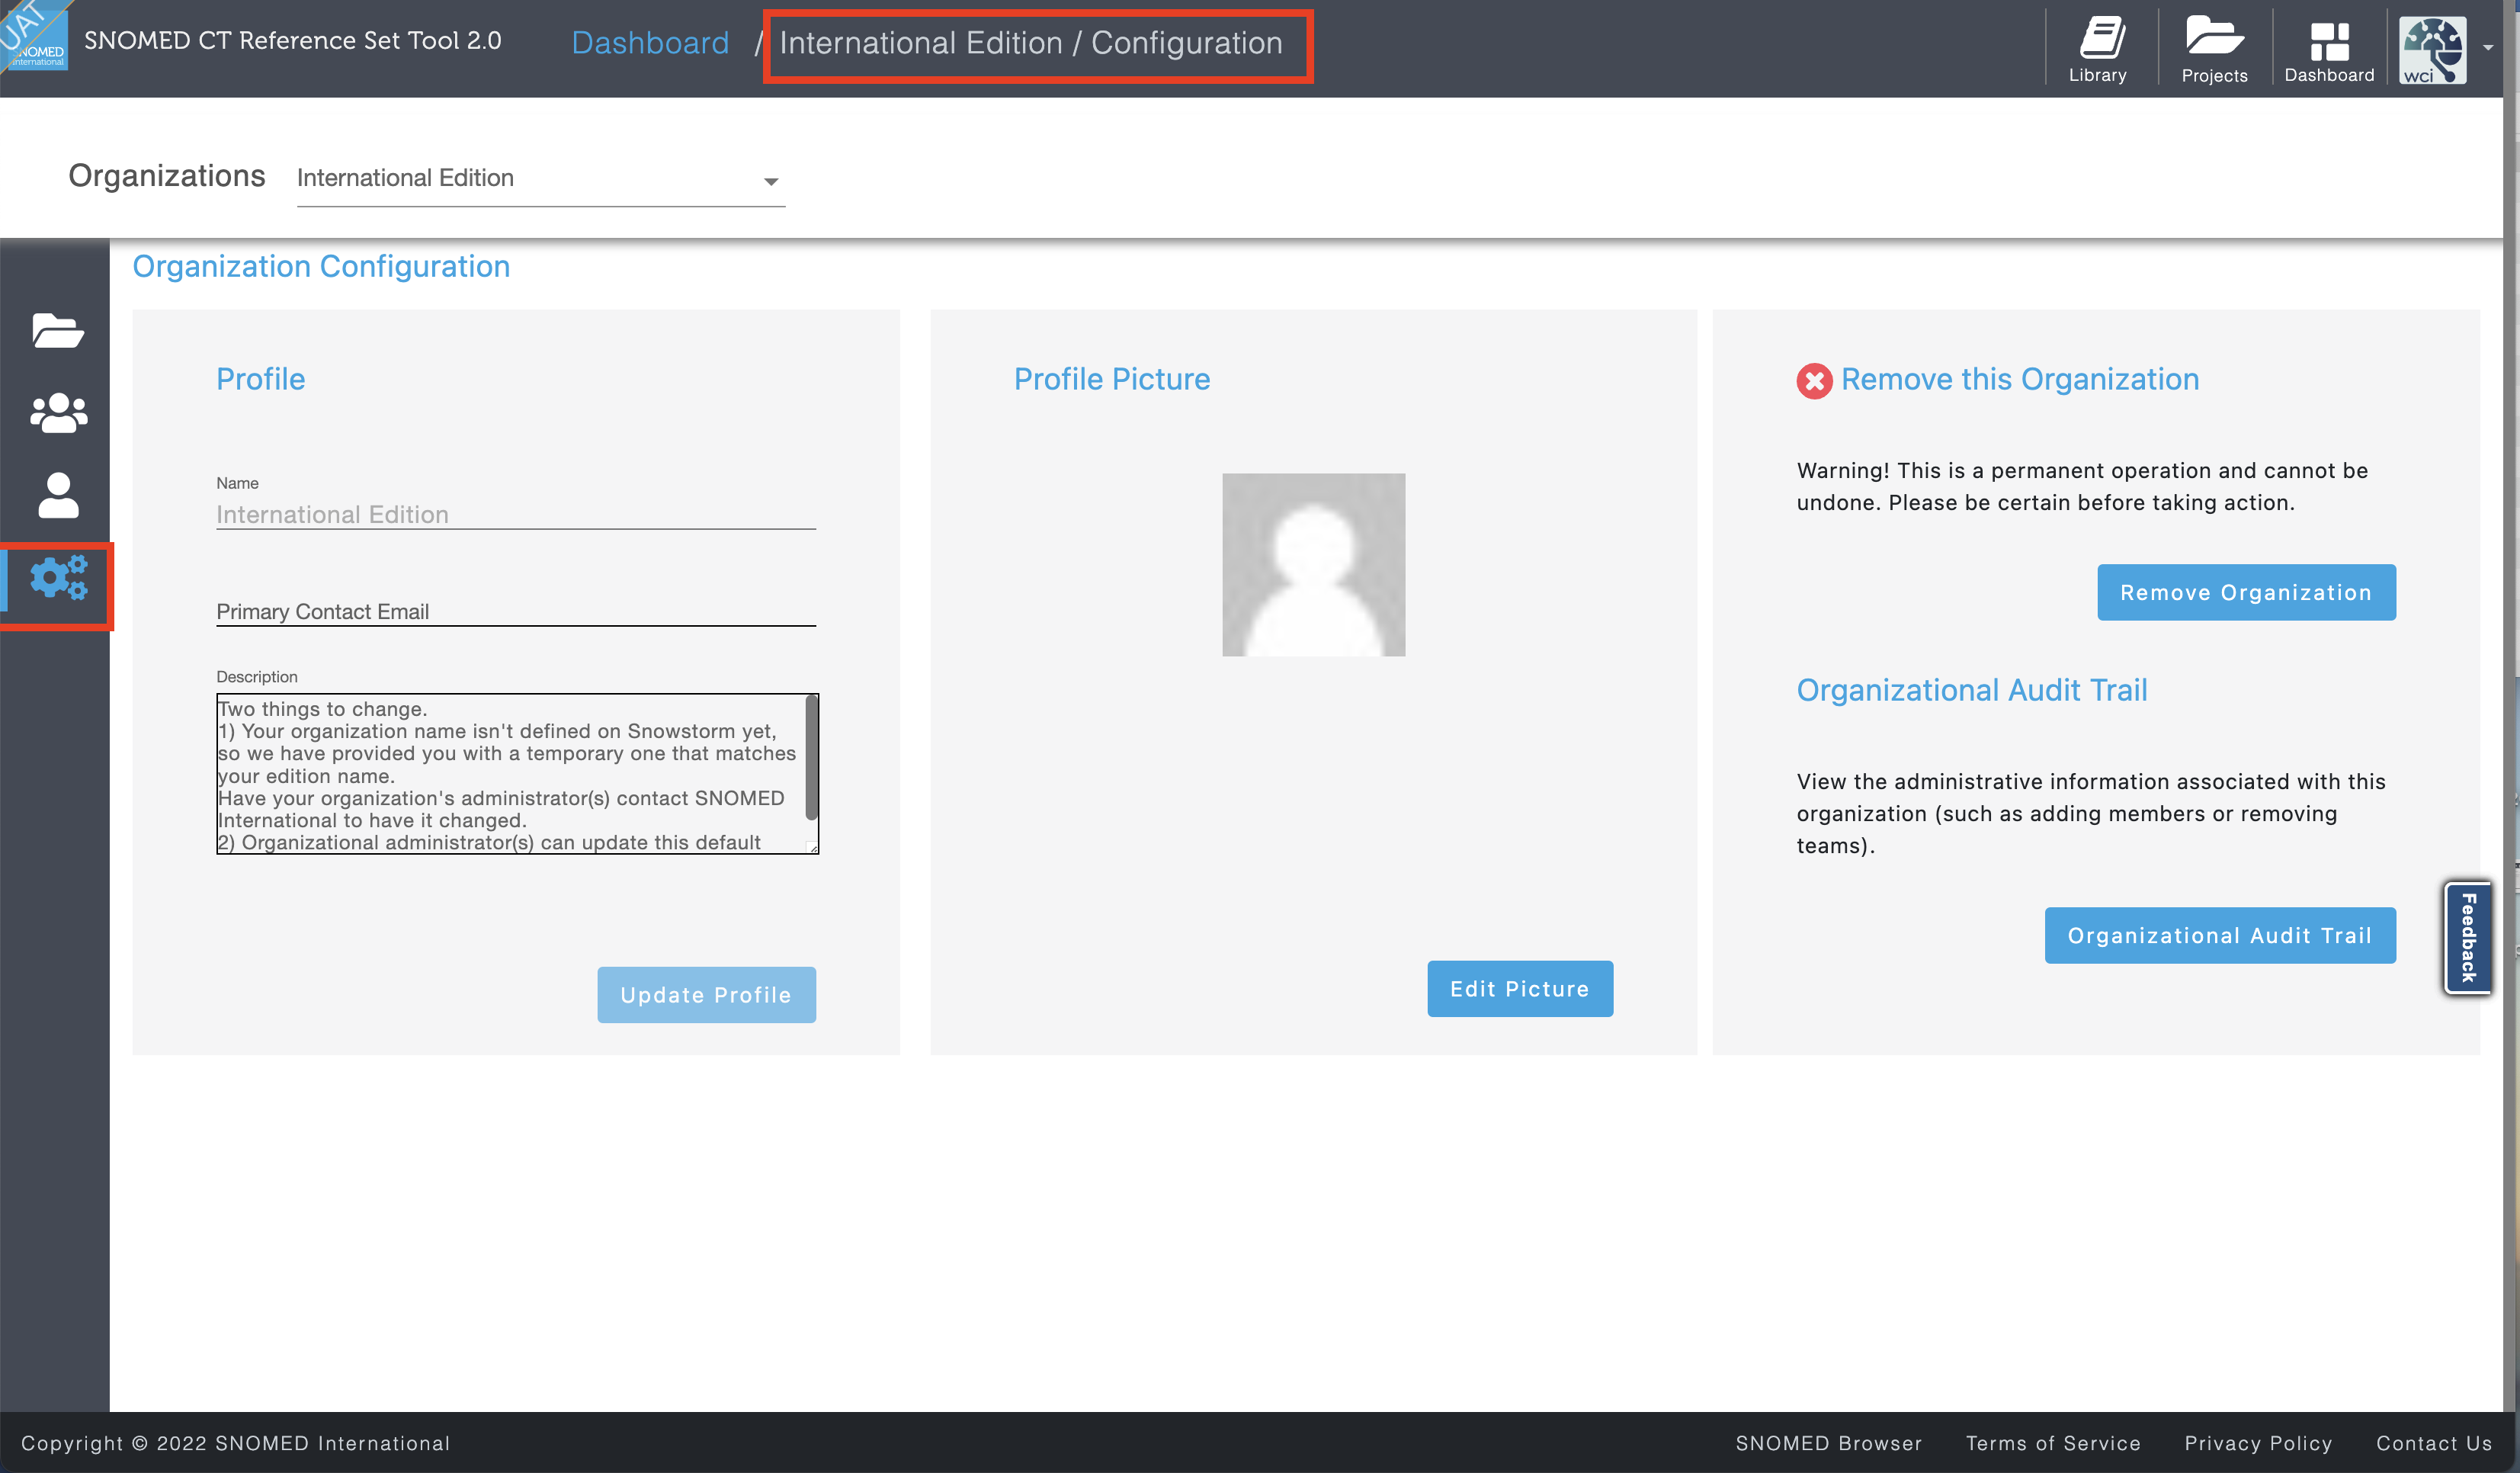Open Privacy Policy footer link

point(2258,1443)
